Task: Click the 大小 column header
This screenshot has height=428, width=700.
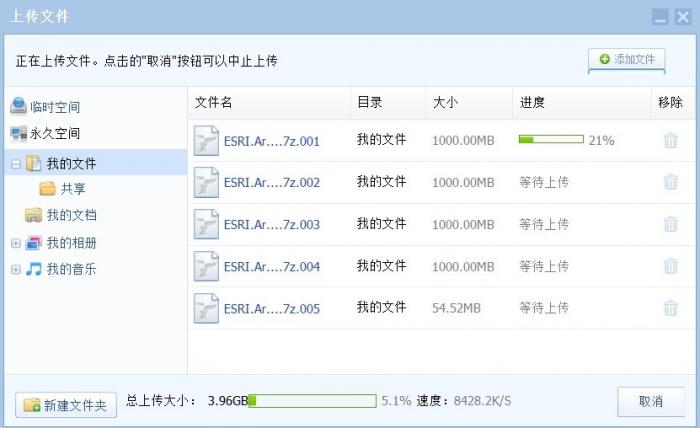Action: 445,103
